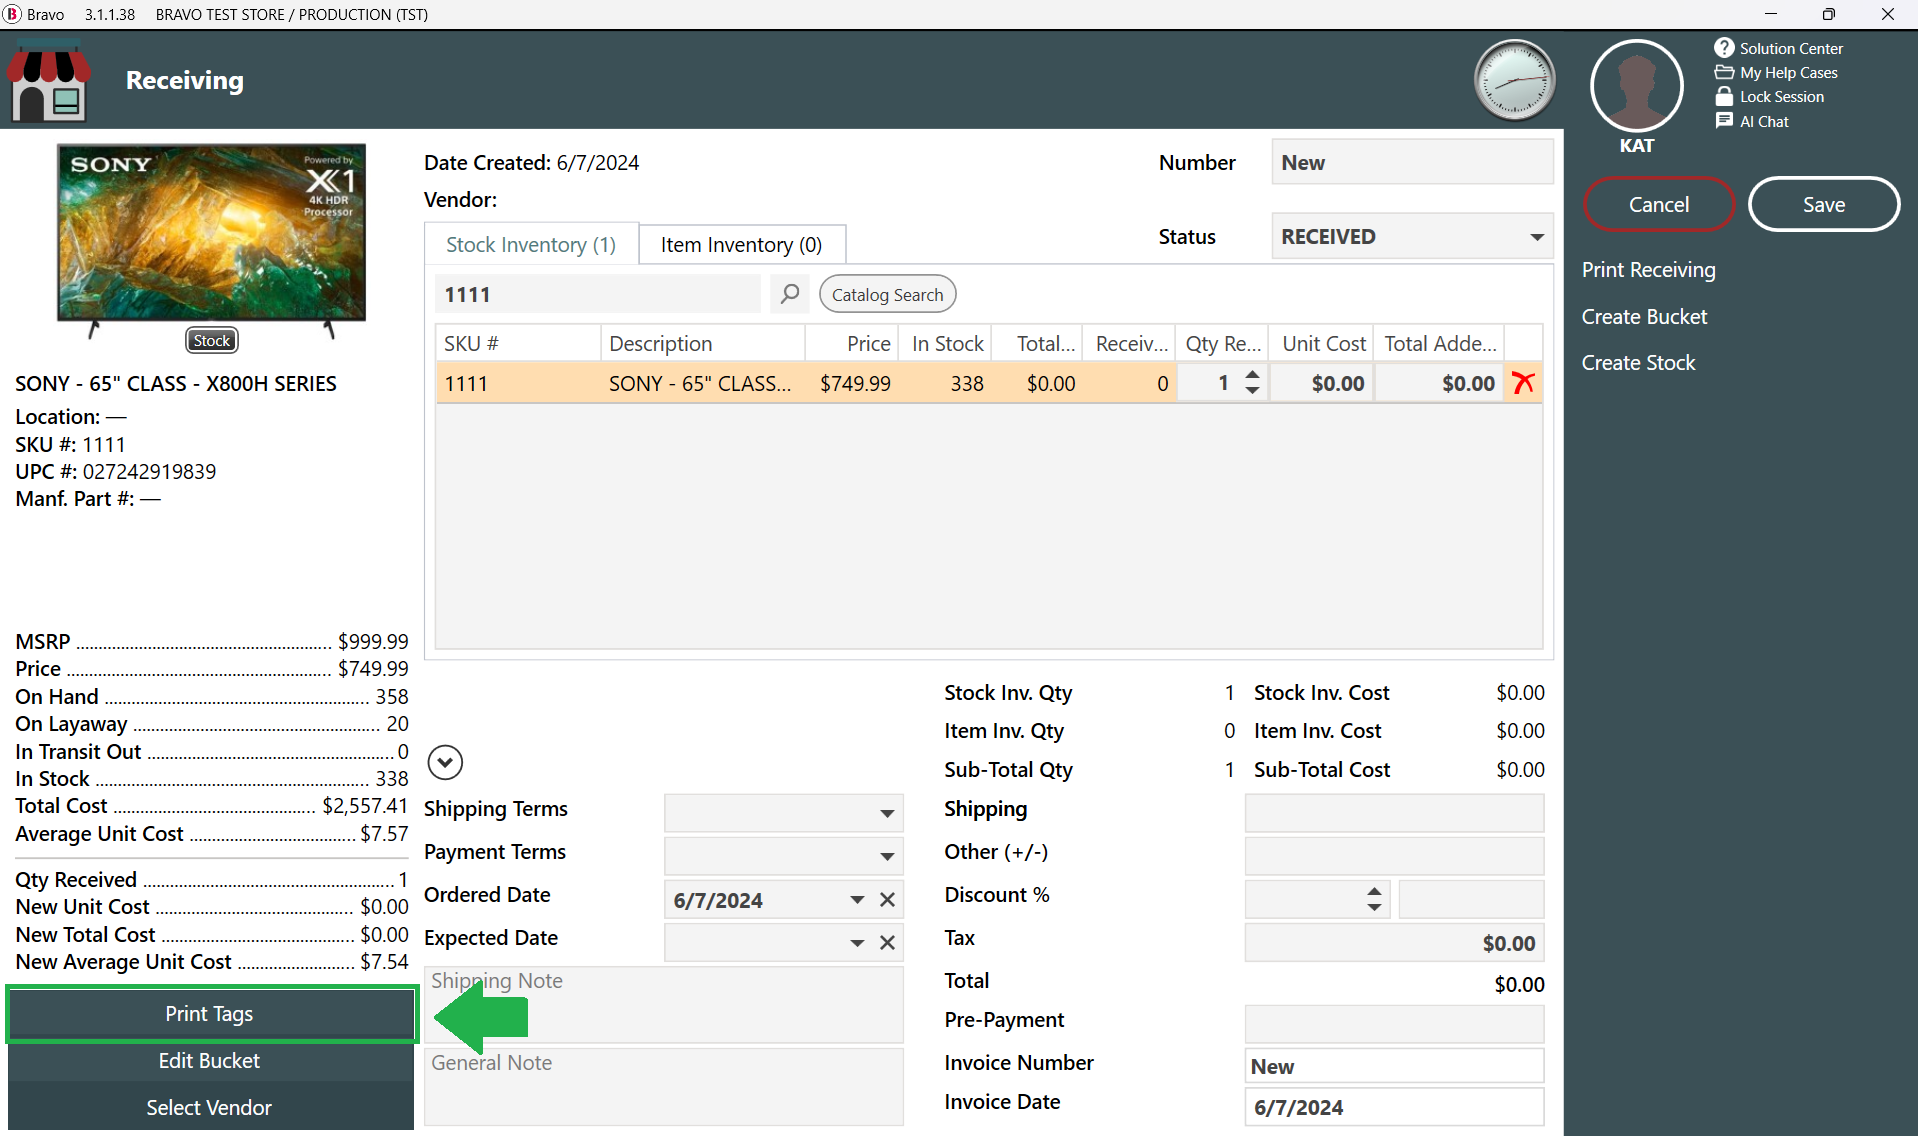Click Create Bucket link
The height and width of the screenshot is (1136, 1918).
(1644, 317)
